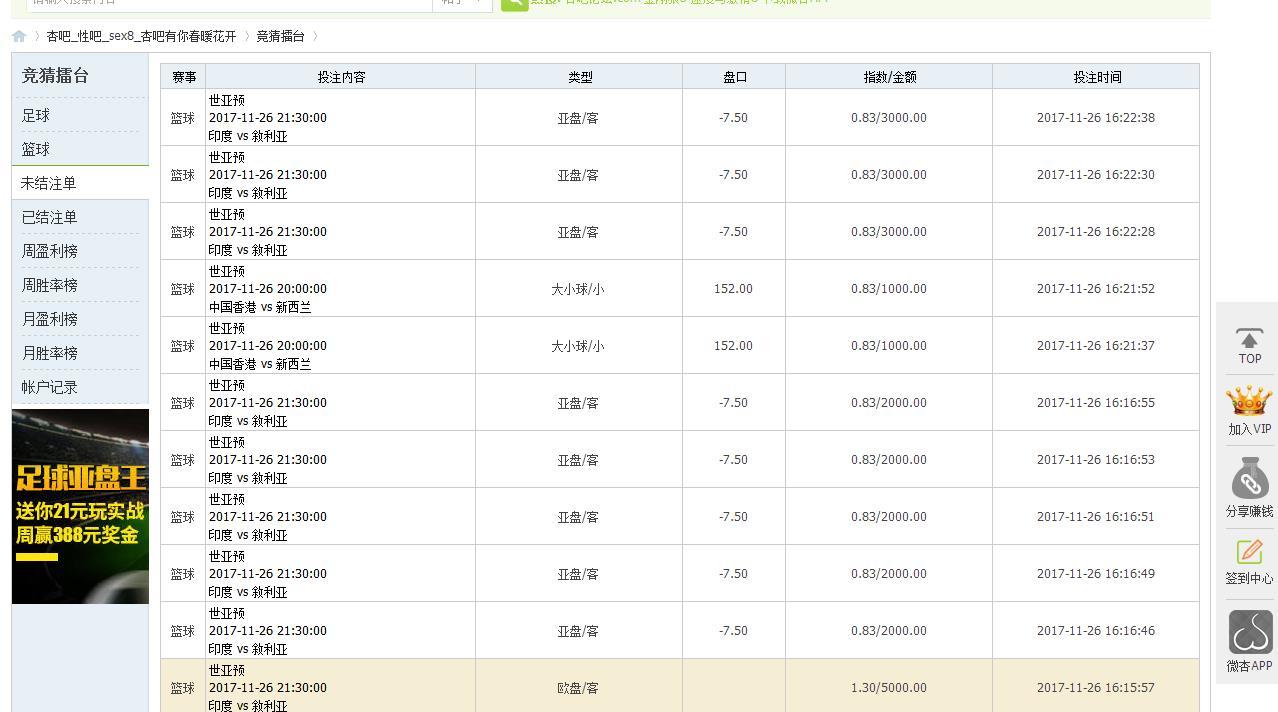
Task: Open 帐户记录 in the sidebar
Action: coord(50,388)
